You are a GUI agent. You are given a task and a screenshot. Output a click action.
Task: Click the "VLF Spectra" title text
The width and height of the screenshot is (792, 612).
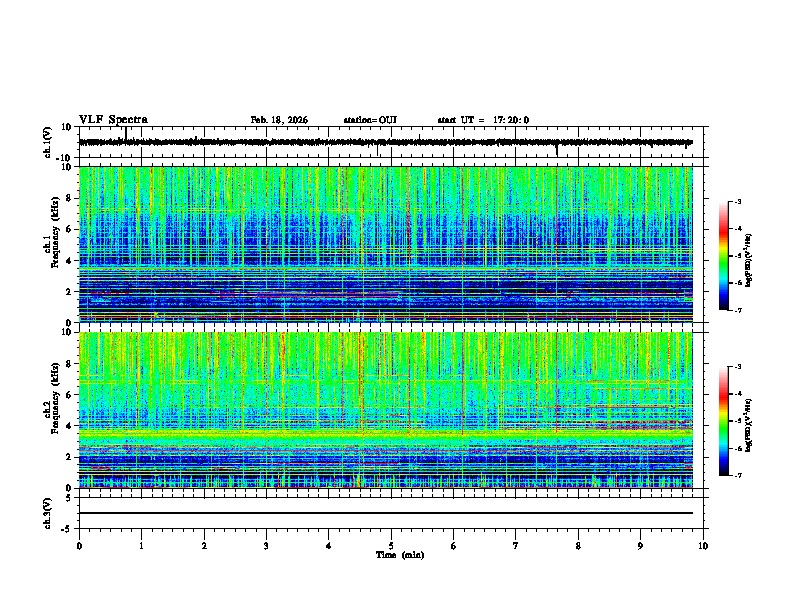coord(113,120)
